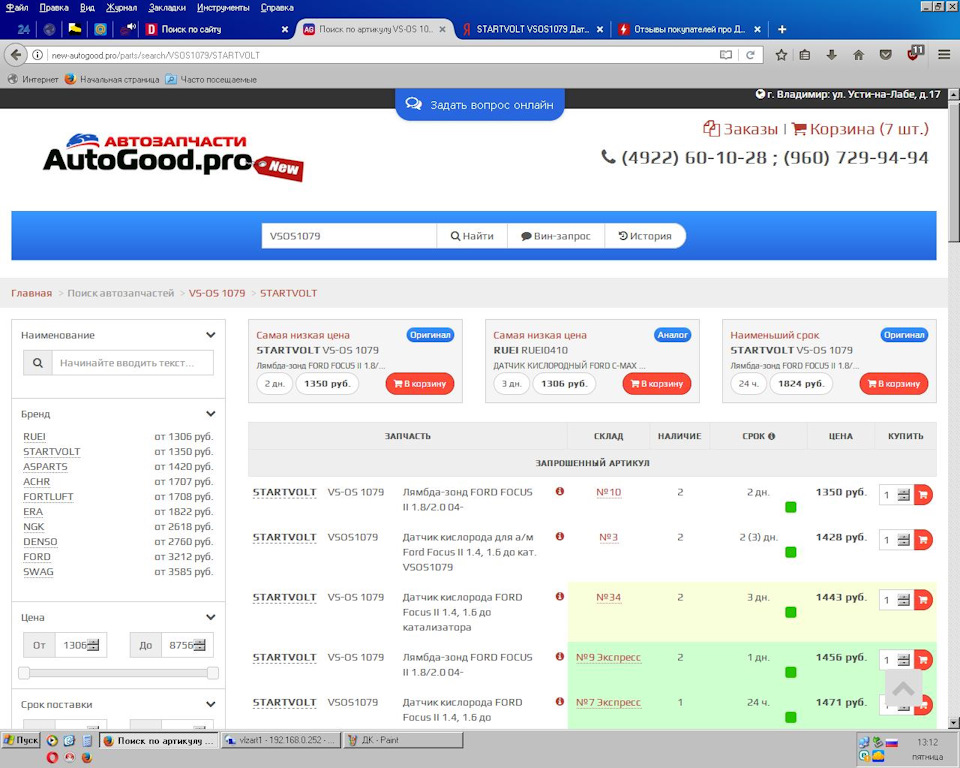960x768 pixels.
Task: Collapse the Наименование filter section
Action: coord(211,335)
